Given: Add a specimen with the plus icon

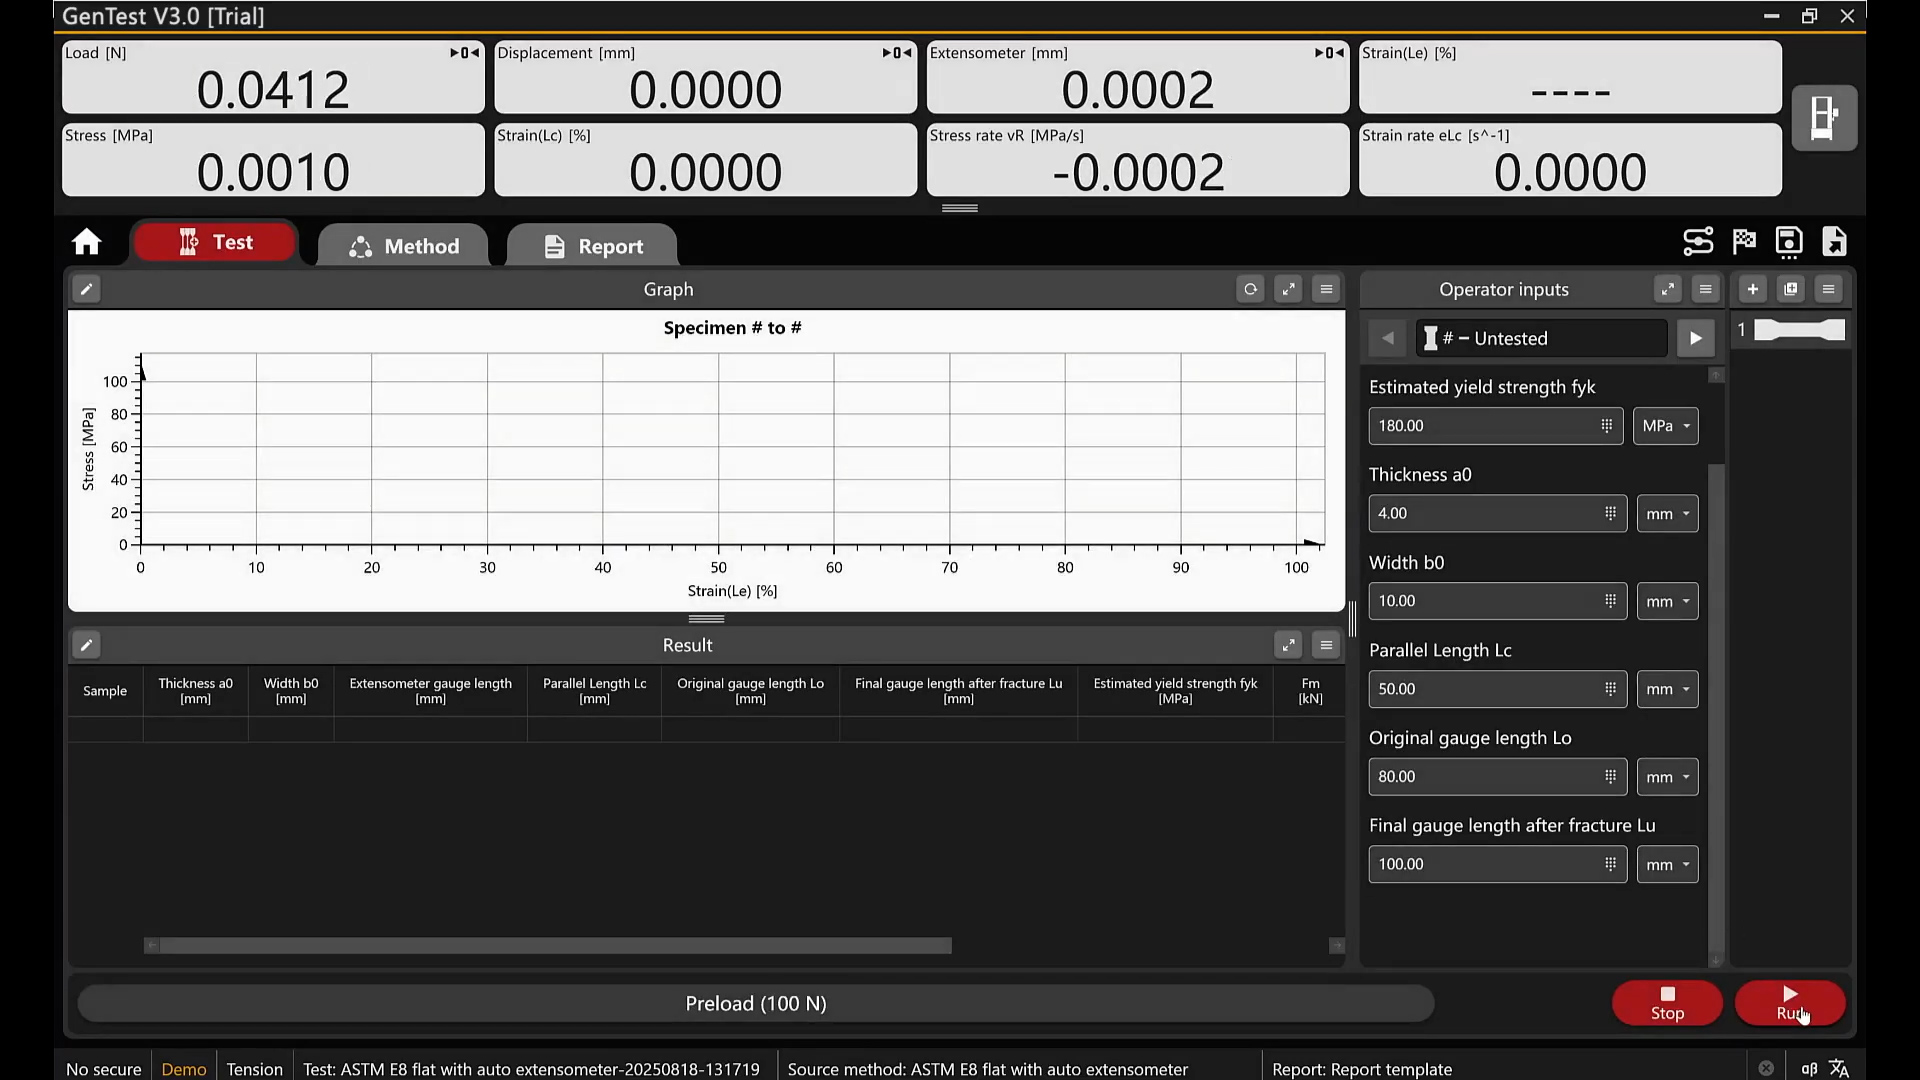Looking at the screenshot, I should tap(1752, 289).
